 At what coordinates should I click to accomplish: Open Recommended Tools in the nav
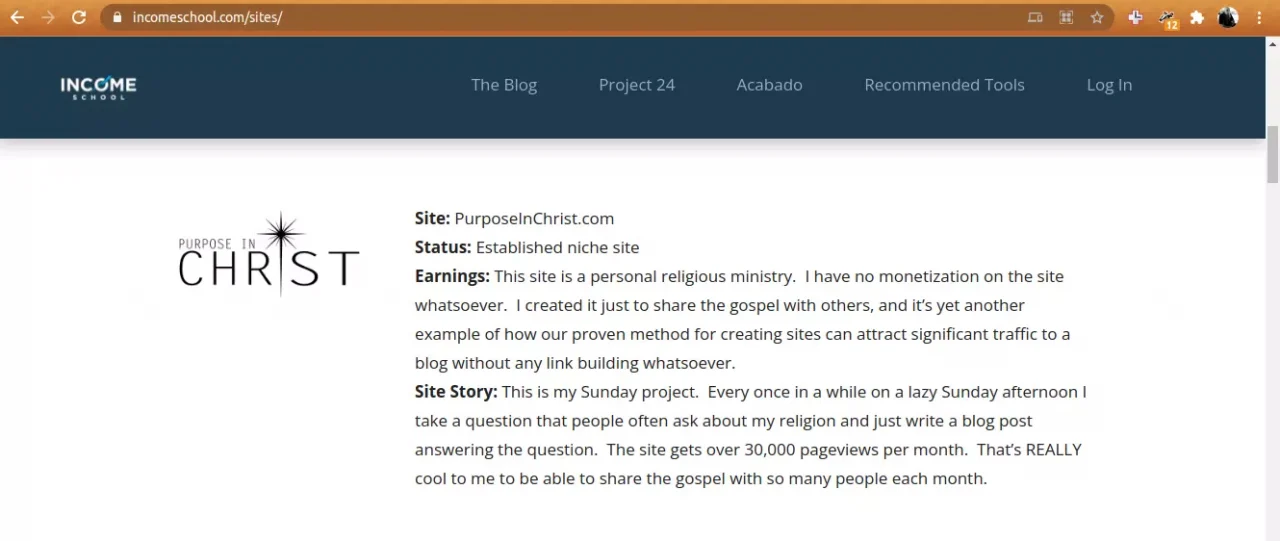click(944, 85)
